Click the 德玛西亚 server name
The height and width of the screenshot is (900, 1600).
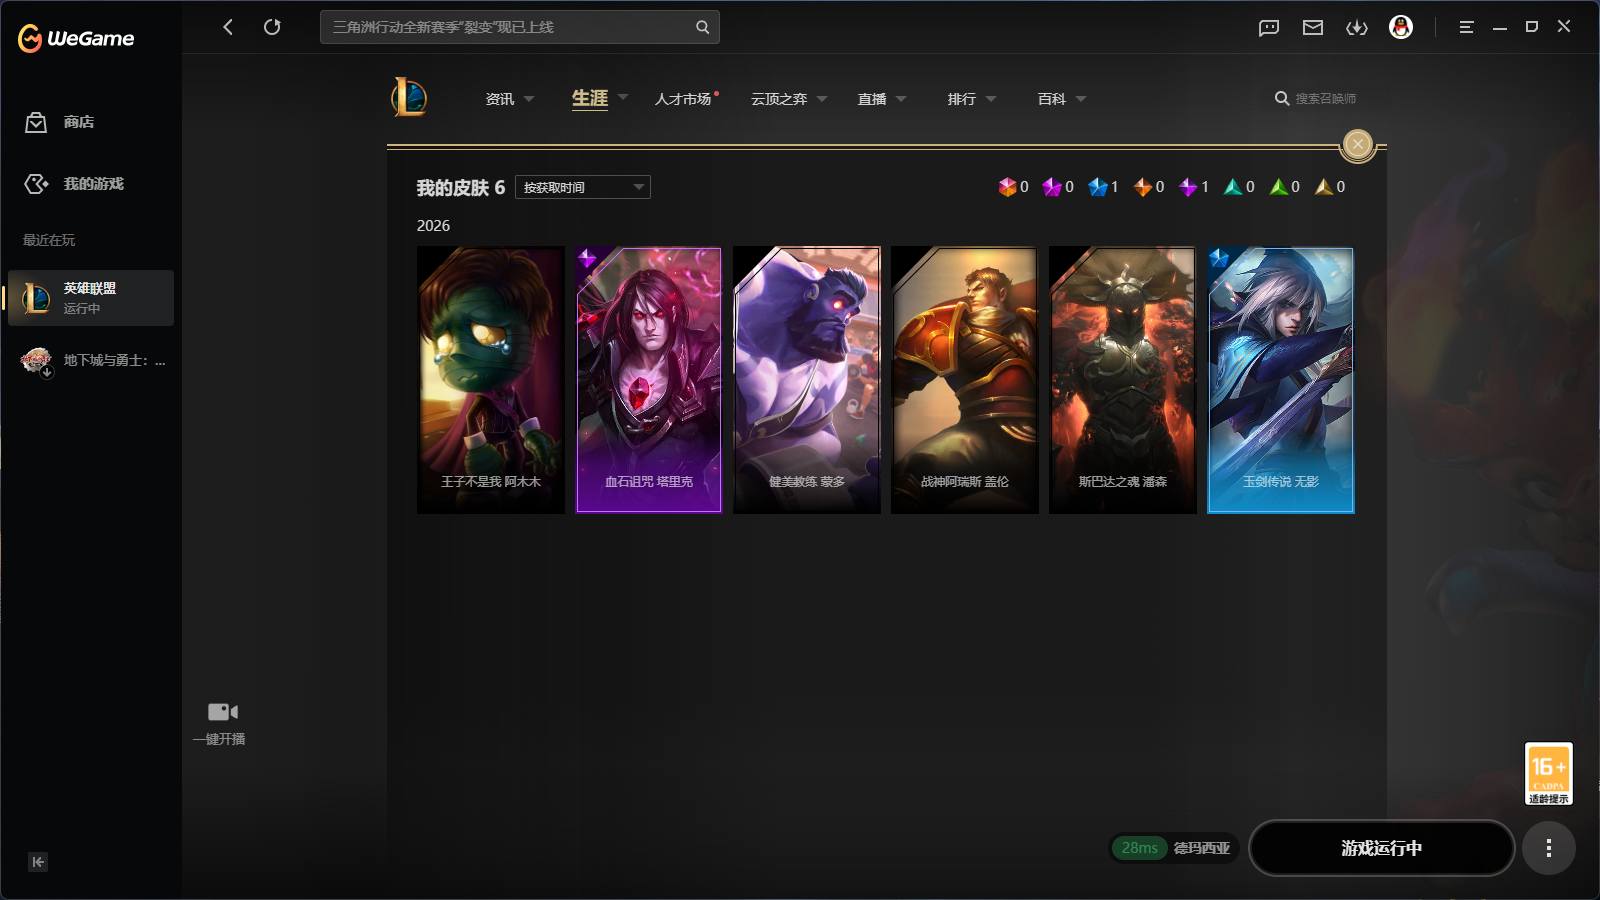pos(1202,848)
